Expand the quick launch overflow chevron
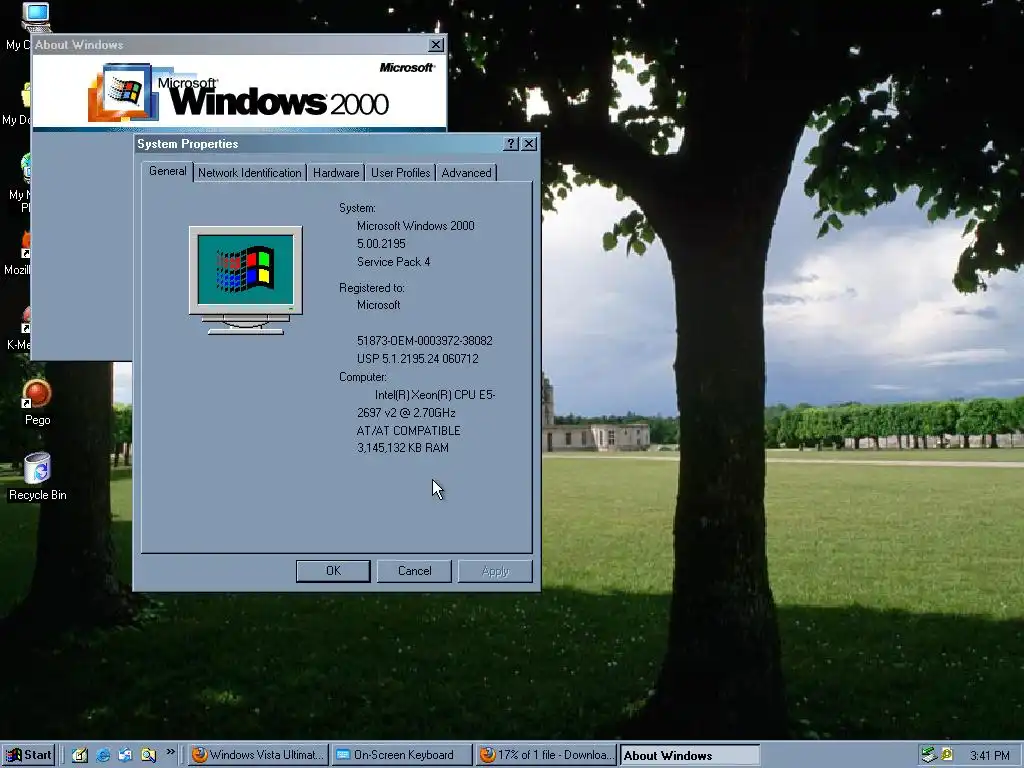Viewport: 1024px width, 768px height. pyautogui.click(x=170, y=752)
